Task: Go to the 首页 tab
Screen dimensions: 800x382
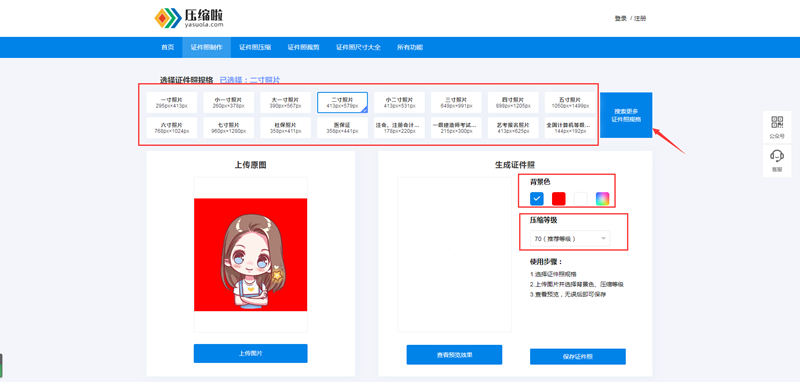Action: pos(167,47)
